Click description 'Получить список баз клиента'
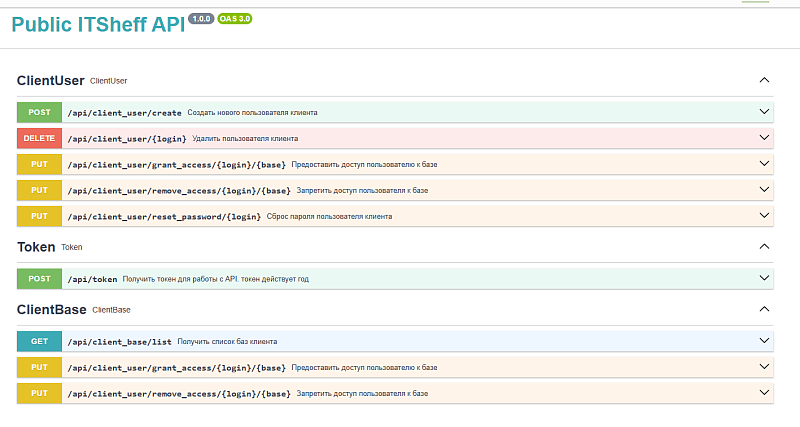This screenshot has width=800, height=427. pyautogui.click(x=227, y=341)
